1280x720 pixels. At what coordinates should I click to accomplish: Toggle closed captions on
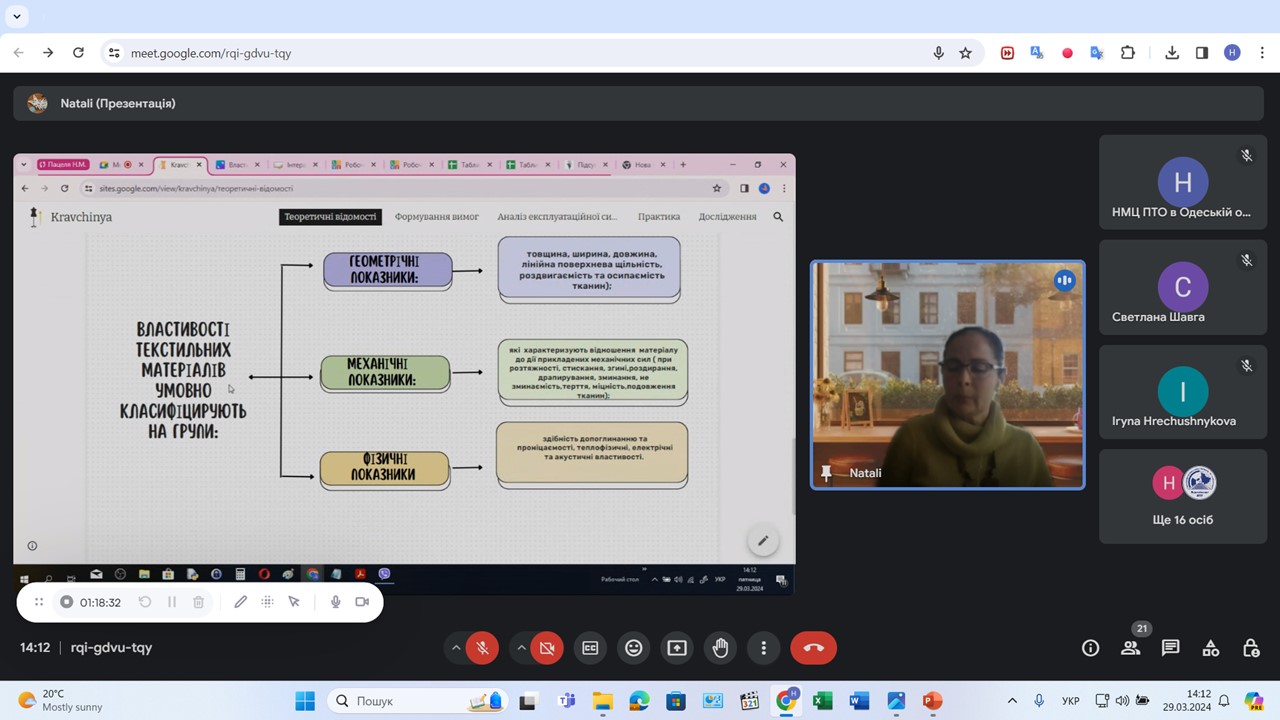[x=590, y=648]
